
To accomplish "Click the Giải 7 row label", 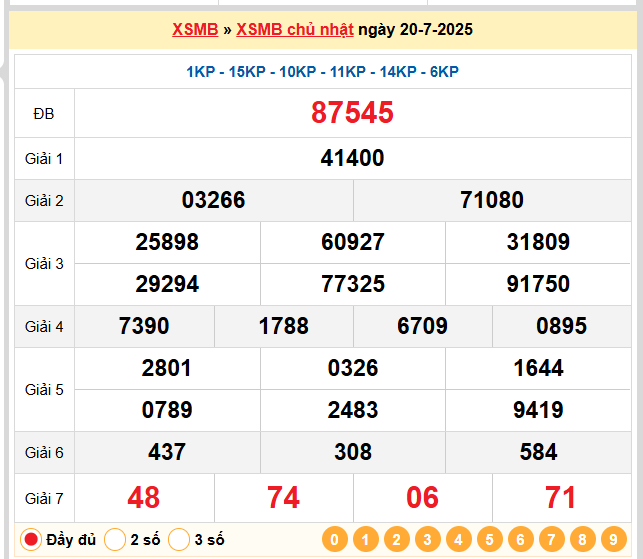I will pos(44,499).
